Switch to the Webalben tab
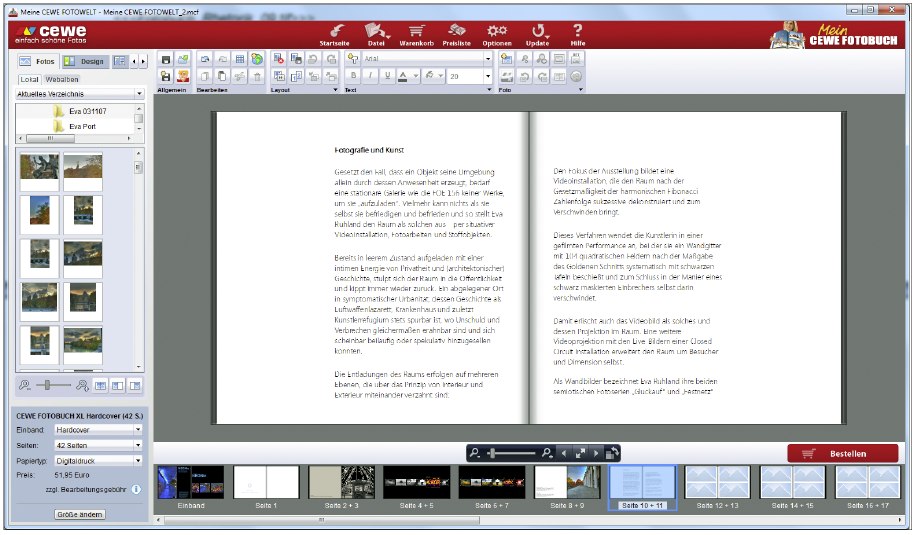916x535 pixels. pyautogui.click(x=62, y=78)
